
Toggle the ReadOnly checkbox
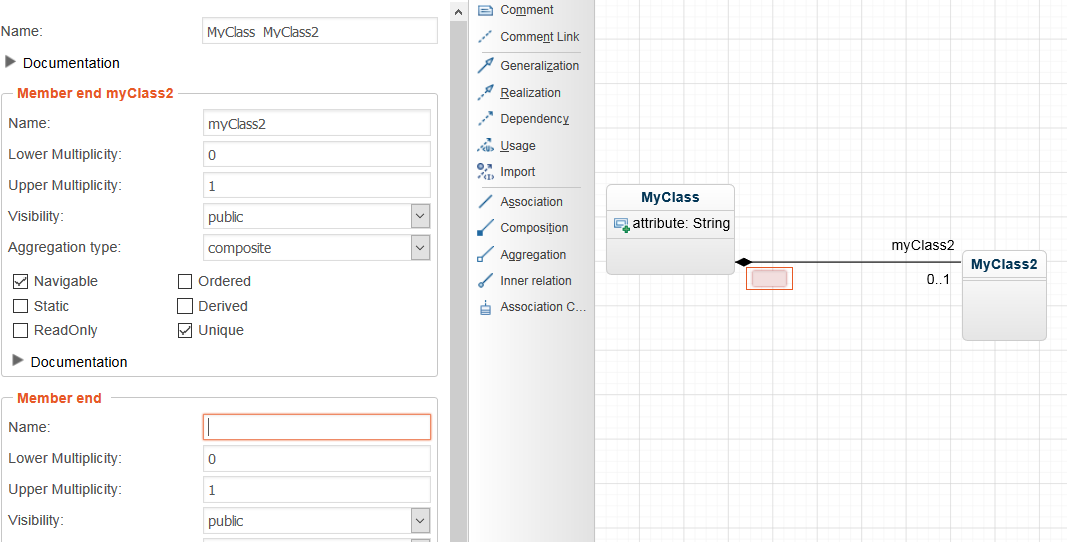tap(21, 331)
